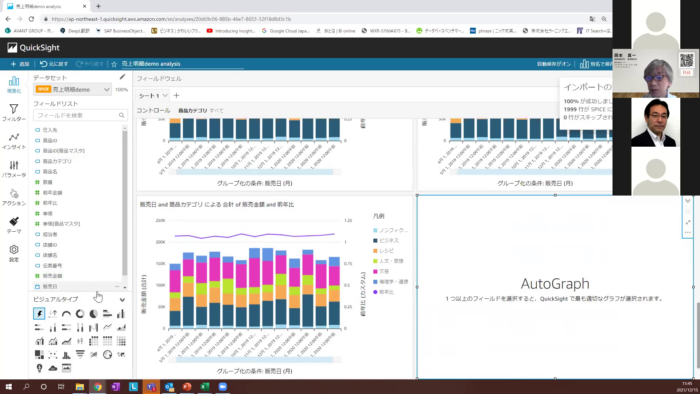Add a new sheet with plus button
The image size is (700, 394).
(176, 95)
